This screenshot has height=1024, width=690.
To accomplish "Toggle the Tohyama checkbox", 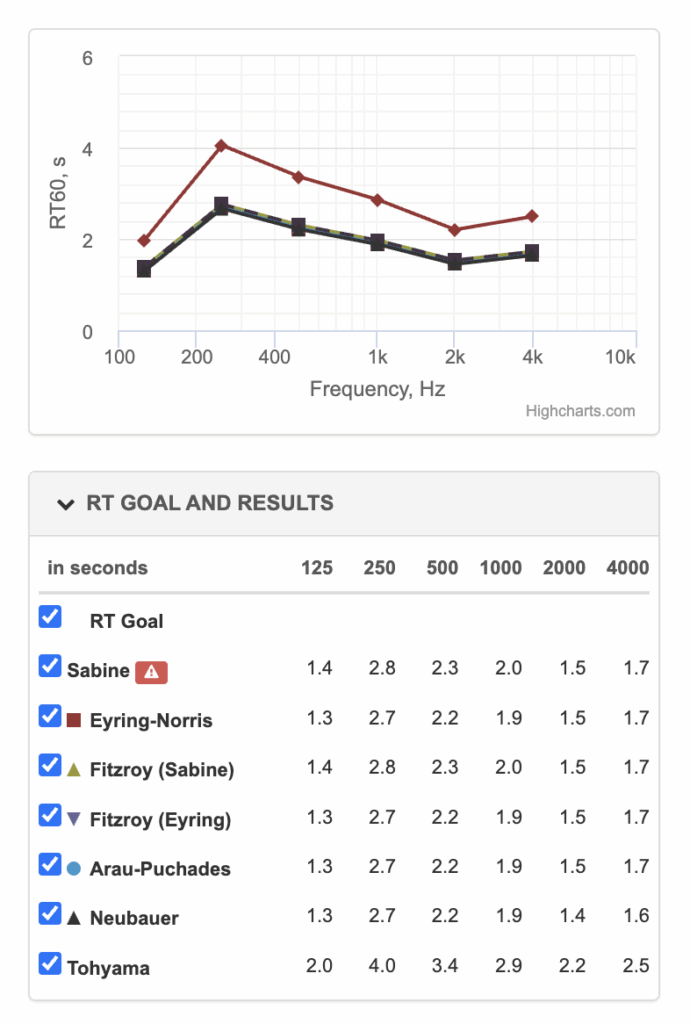I will 50,963.
